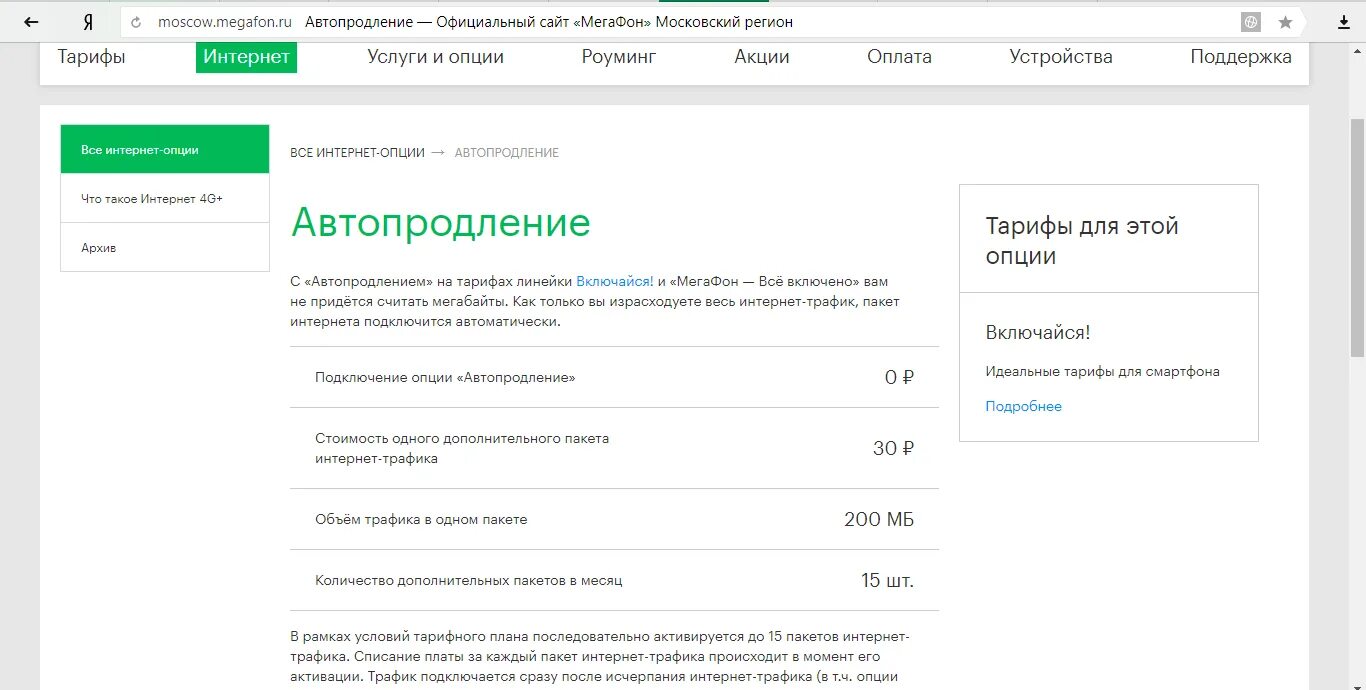Viewport: 1366px width, 690px height.
Task: Bookmark the page with the star icon
Action: [1286, 22]
